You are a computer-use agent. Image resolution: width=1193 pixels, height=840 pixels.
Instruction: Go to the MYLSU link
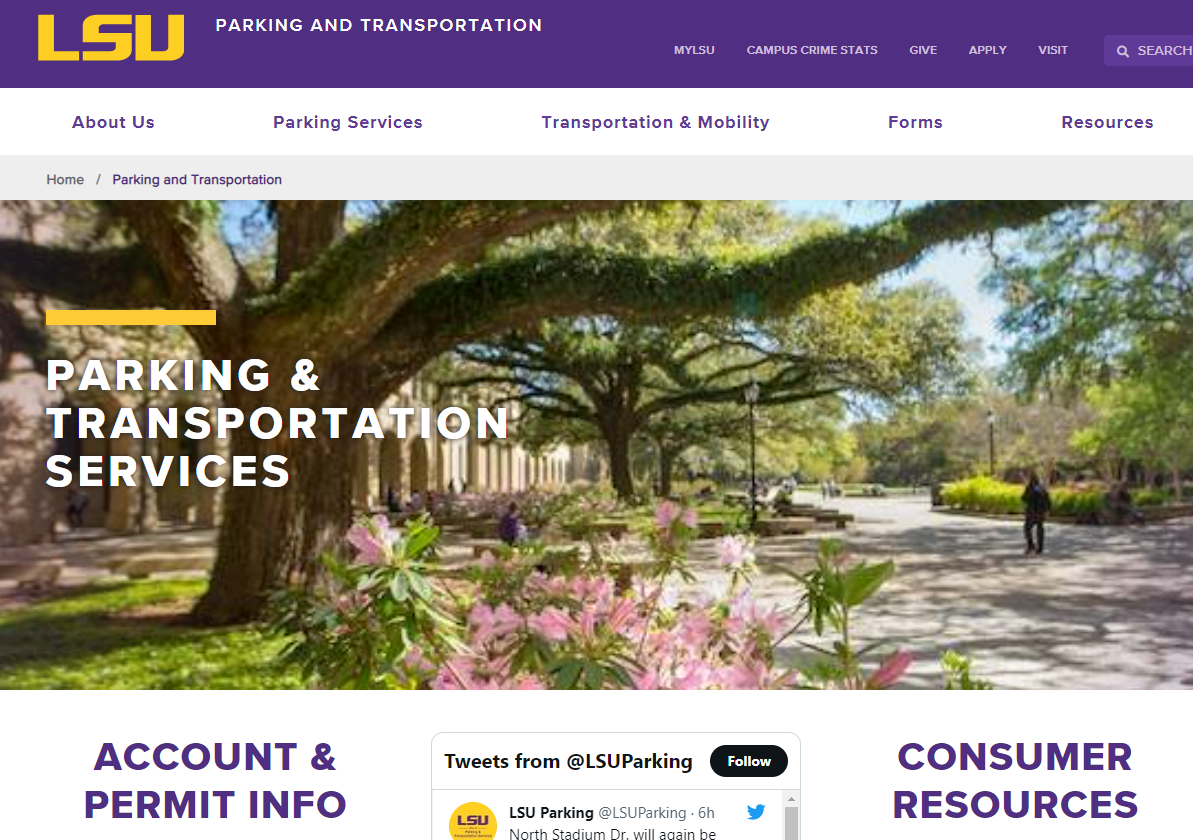click(x=694, y=50)
